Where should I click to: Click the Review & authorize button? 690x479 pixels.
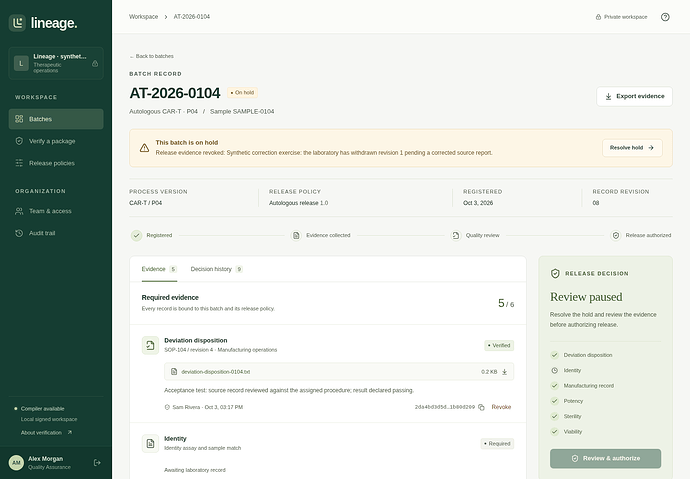[606, 459]
